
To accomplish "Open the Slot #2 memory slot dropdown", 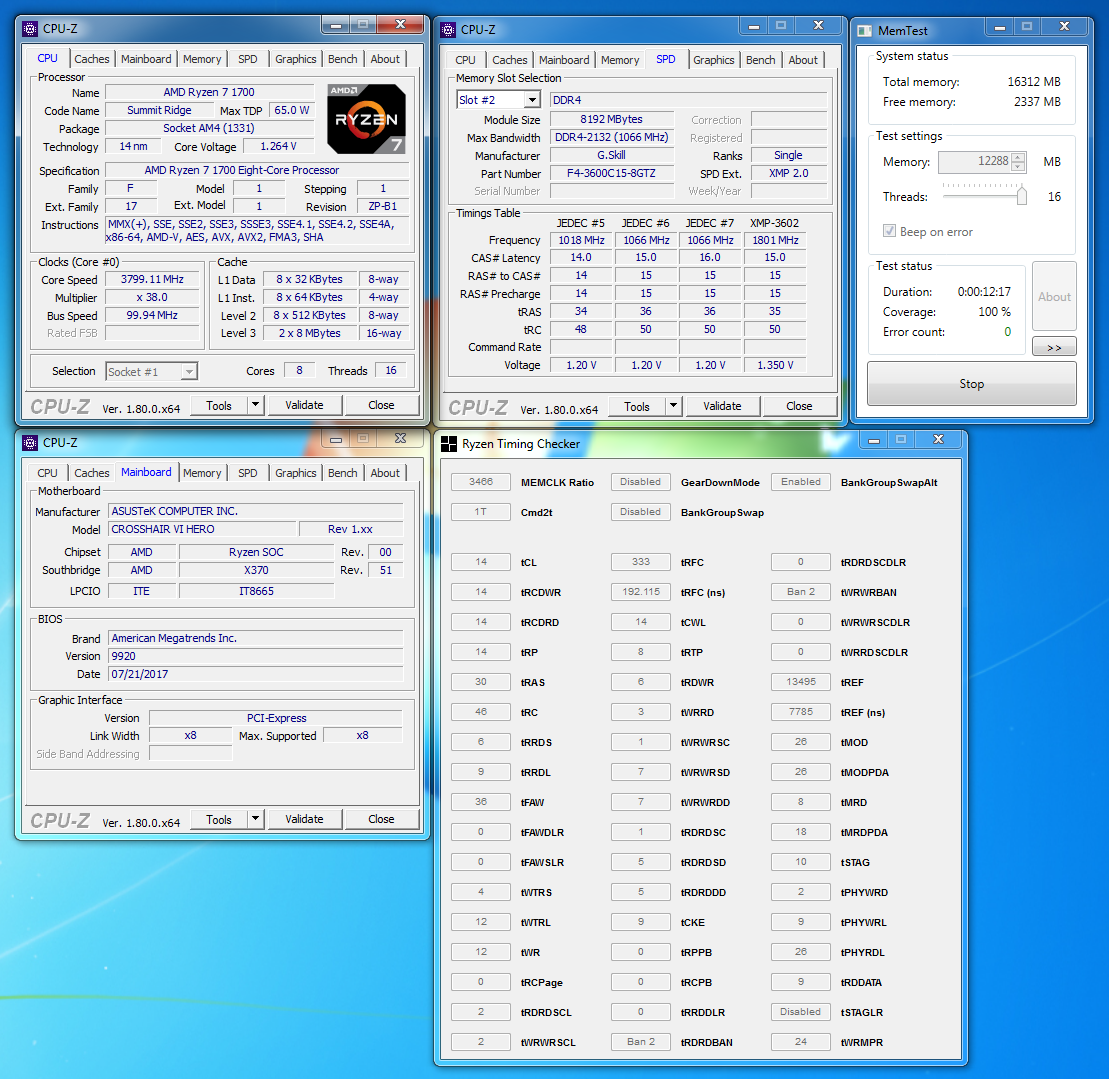I will click(x=533, y=100).
